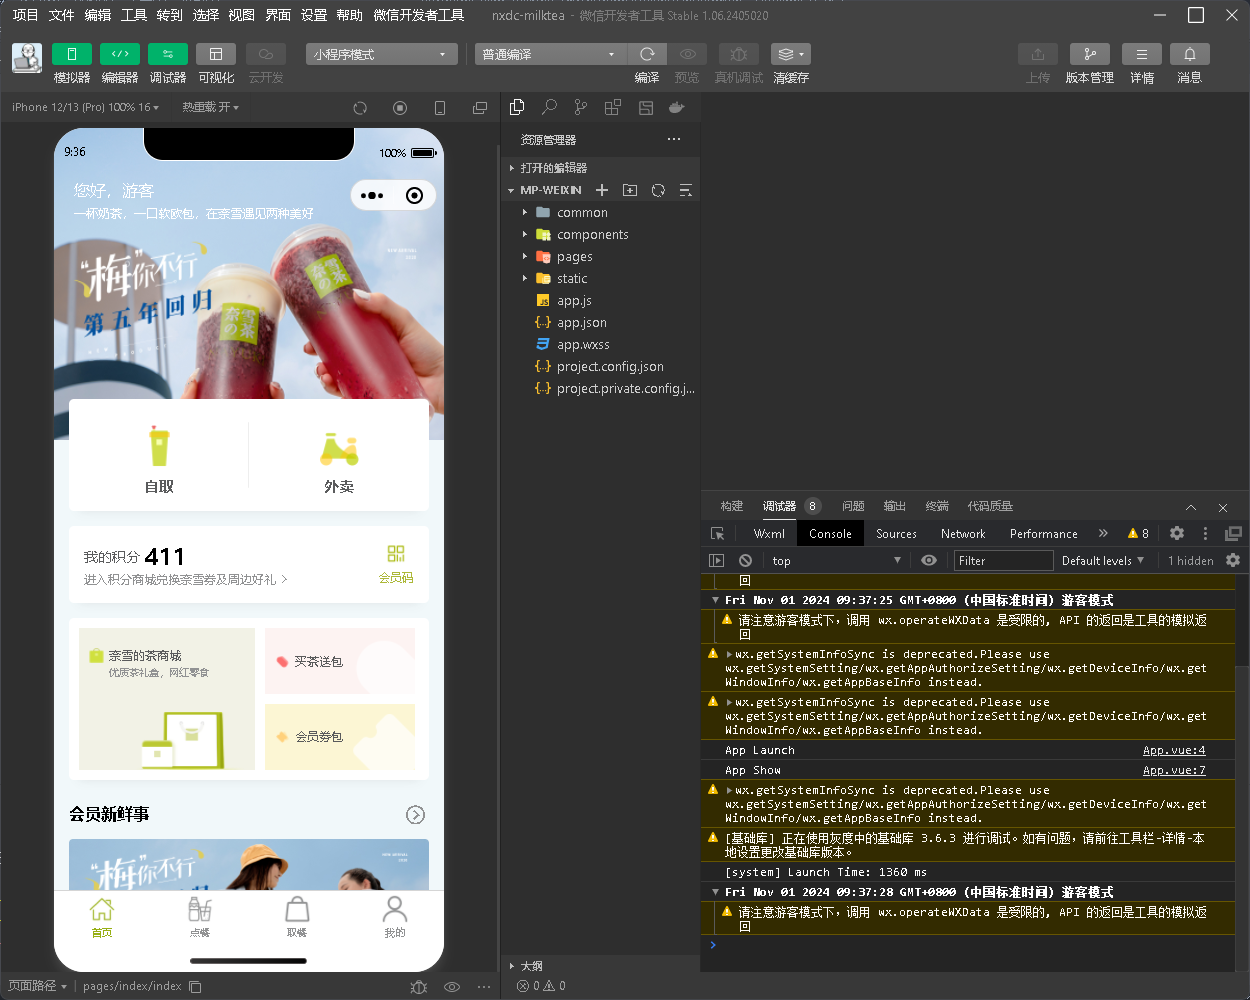Image resolution: width=1250 pixels, height=1000 pixels.
Task: Open the messages bell icon
Action: point(1190,54)
